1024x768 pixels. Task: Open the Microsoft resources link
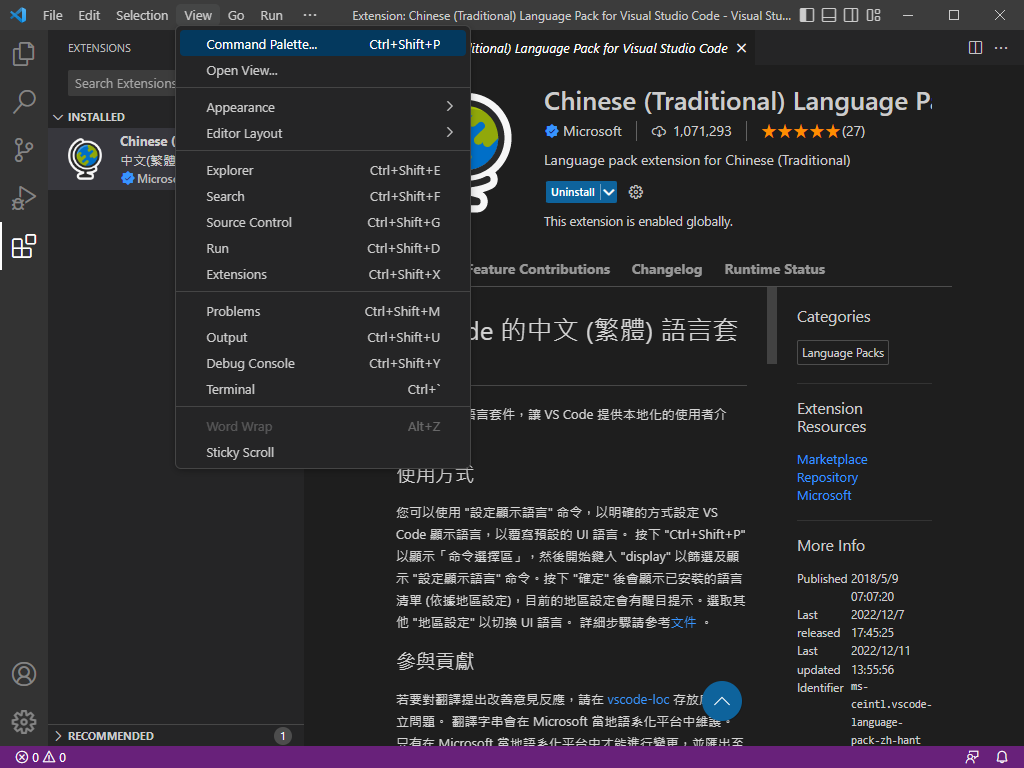point(824,496)
